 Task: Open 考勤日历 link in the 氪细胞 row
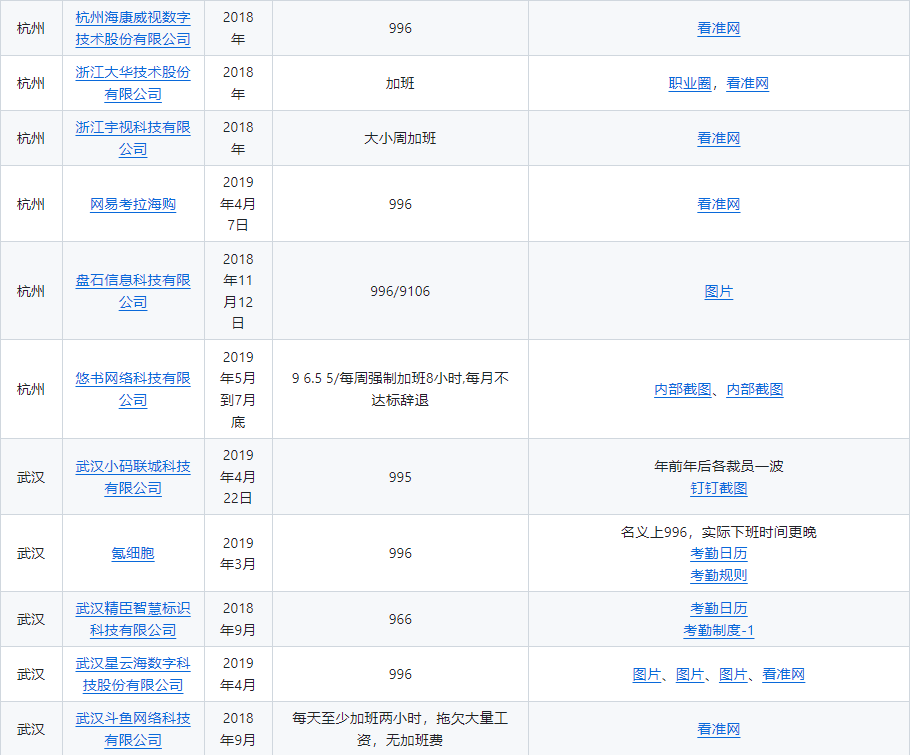(x=719, y=553)
